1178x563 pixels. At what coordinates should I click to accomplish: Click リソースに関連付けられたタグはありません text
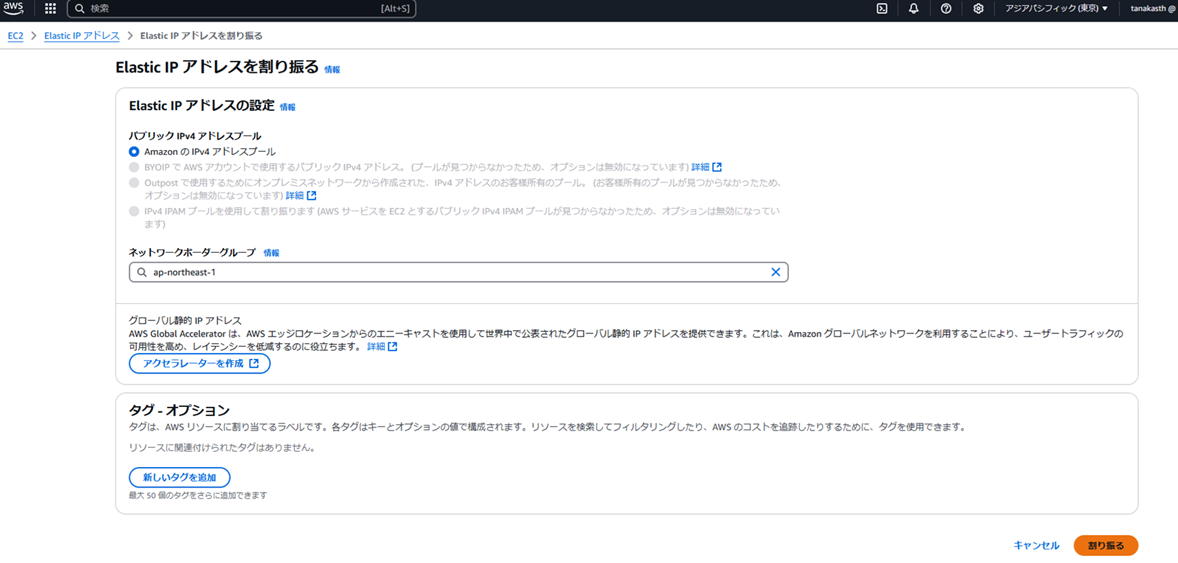click(x=222, y=448)
